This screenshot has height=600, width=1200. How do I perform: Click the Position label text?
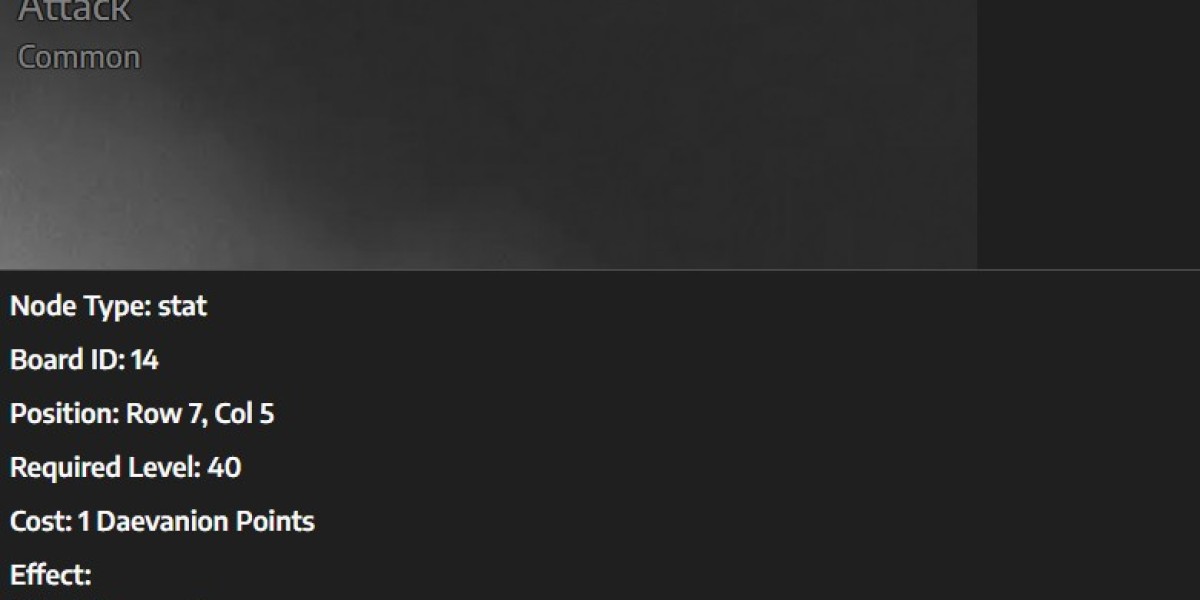64,414
